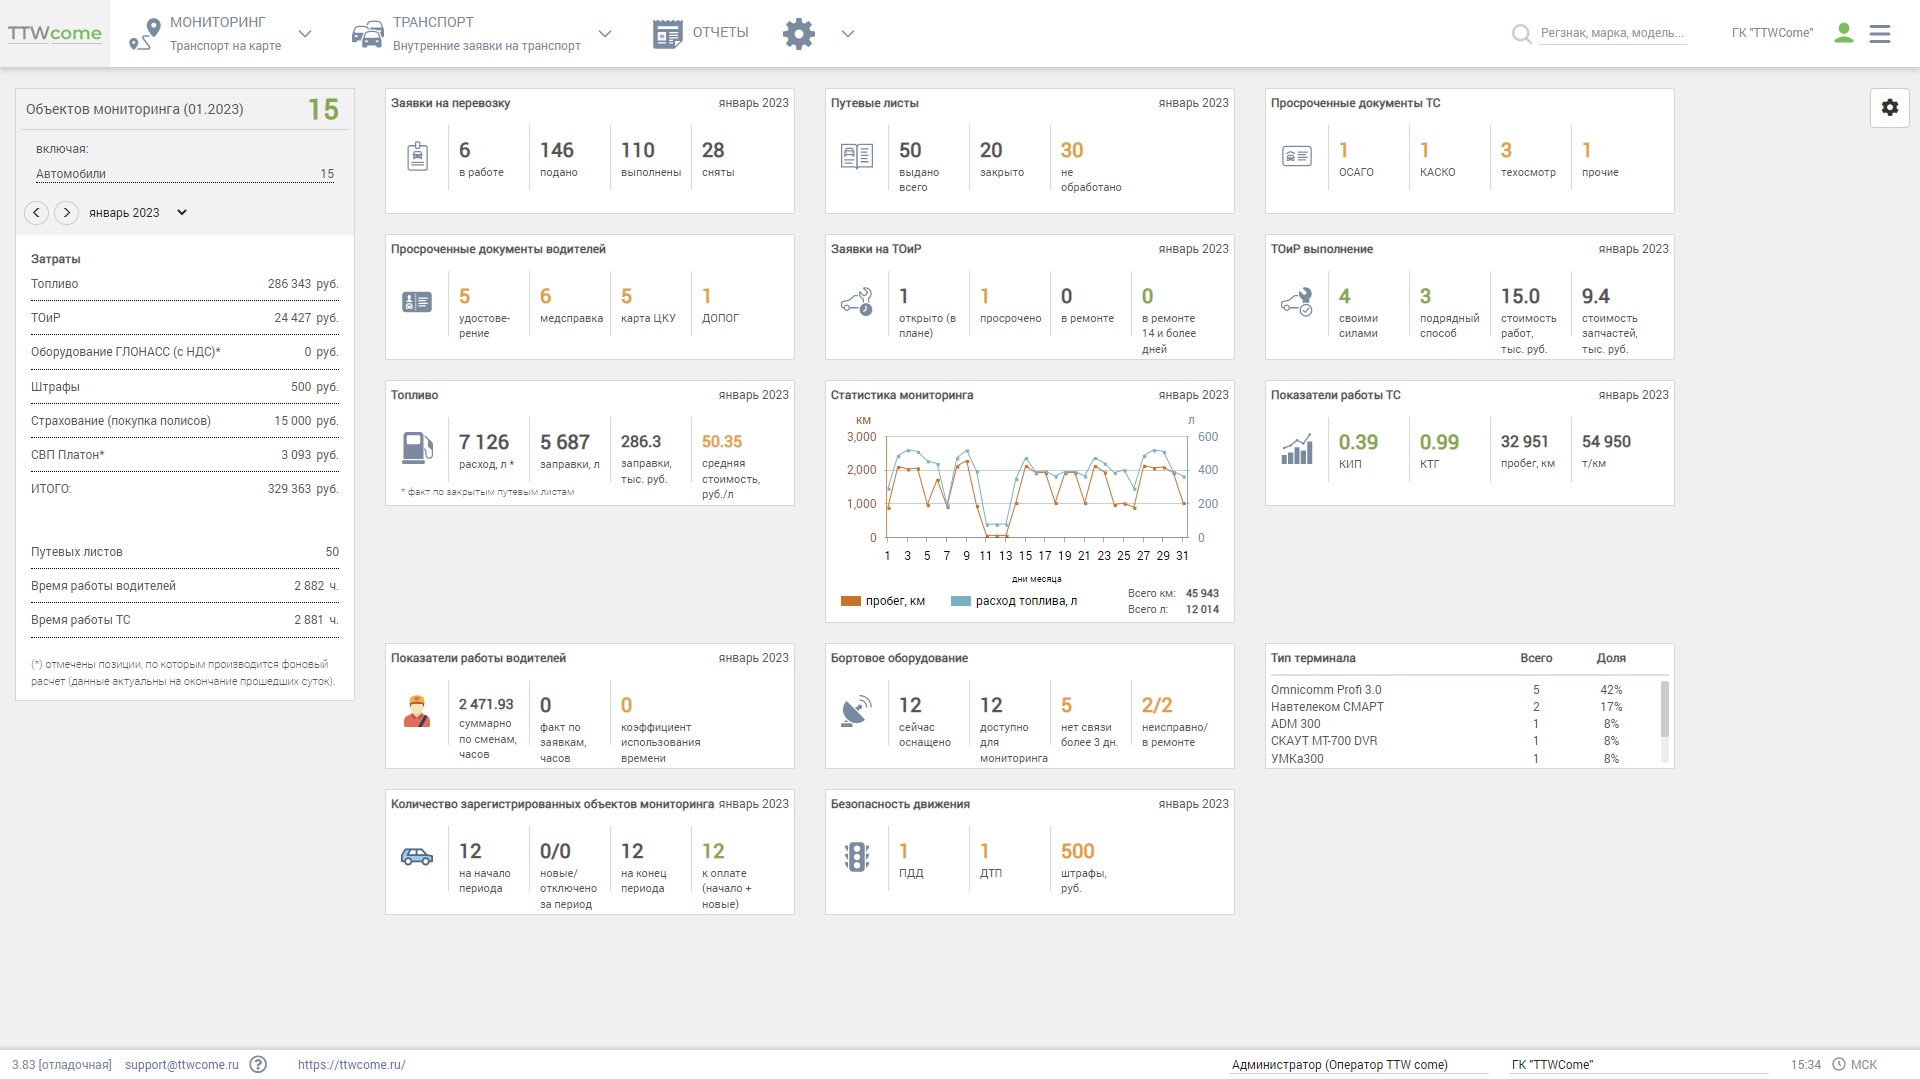Image resolution: width=1920 pixels, height=1079 pixels.
Task: Open the support@ttwcome.ru email link
Action: tap(182, 1064)
